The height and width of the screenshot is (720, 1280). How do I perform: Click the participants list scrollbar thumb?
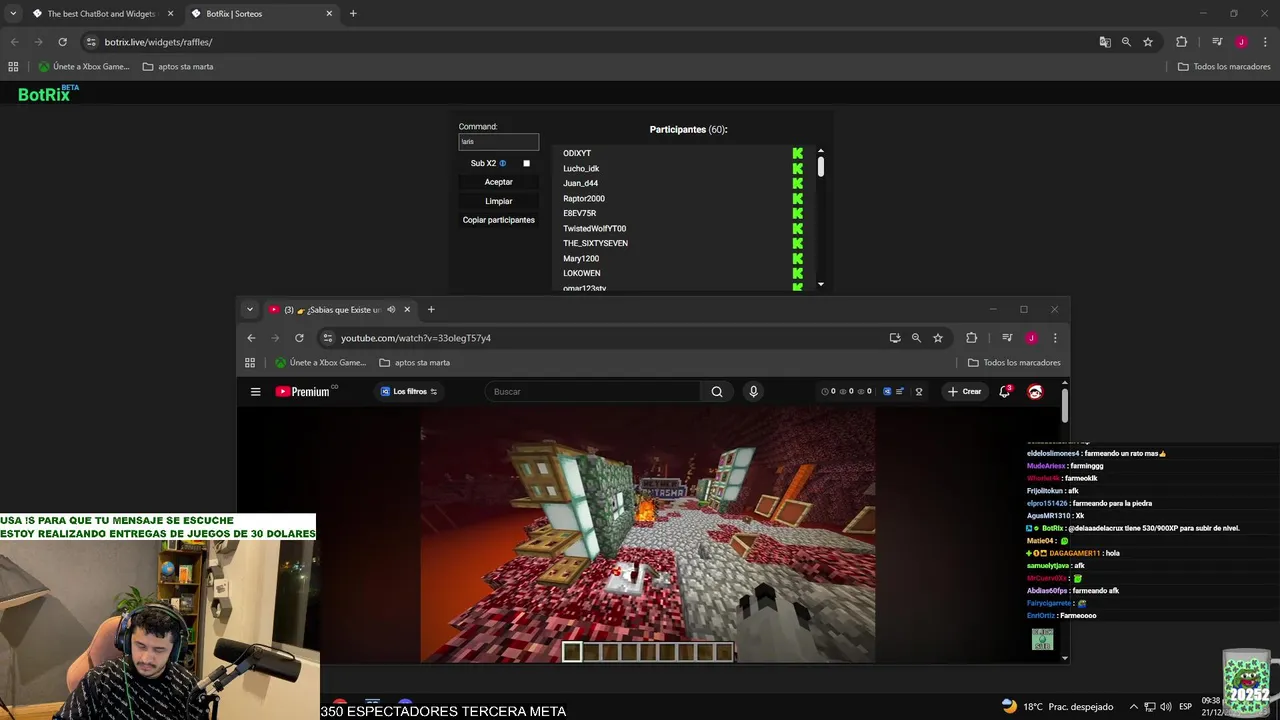821,167
